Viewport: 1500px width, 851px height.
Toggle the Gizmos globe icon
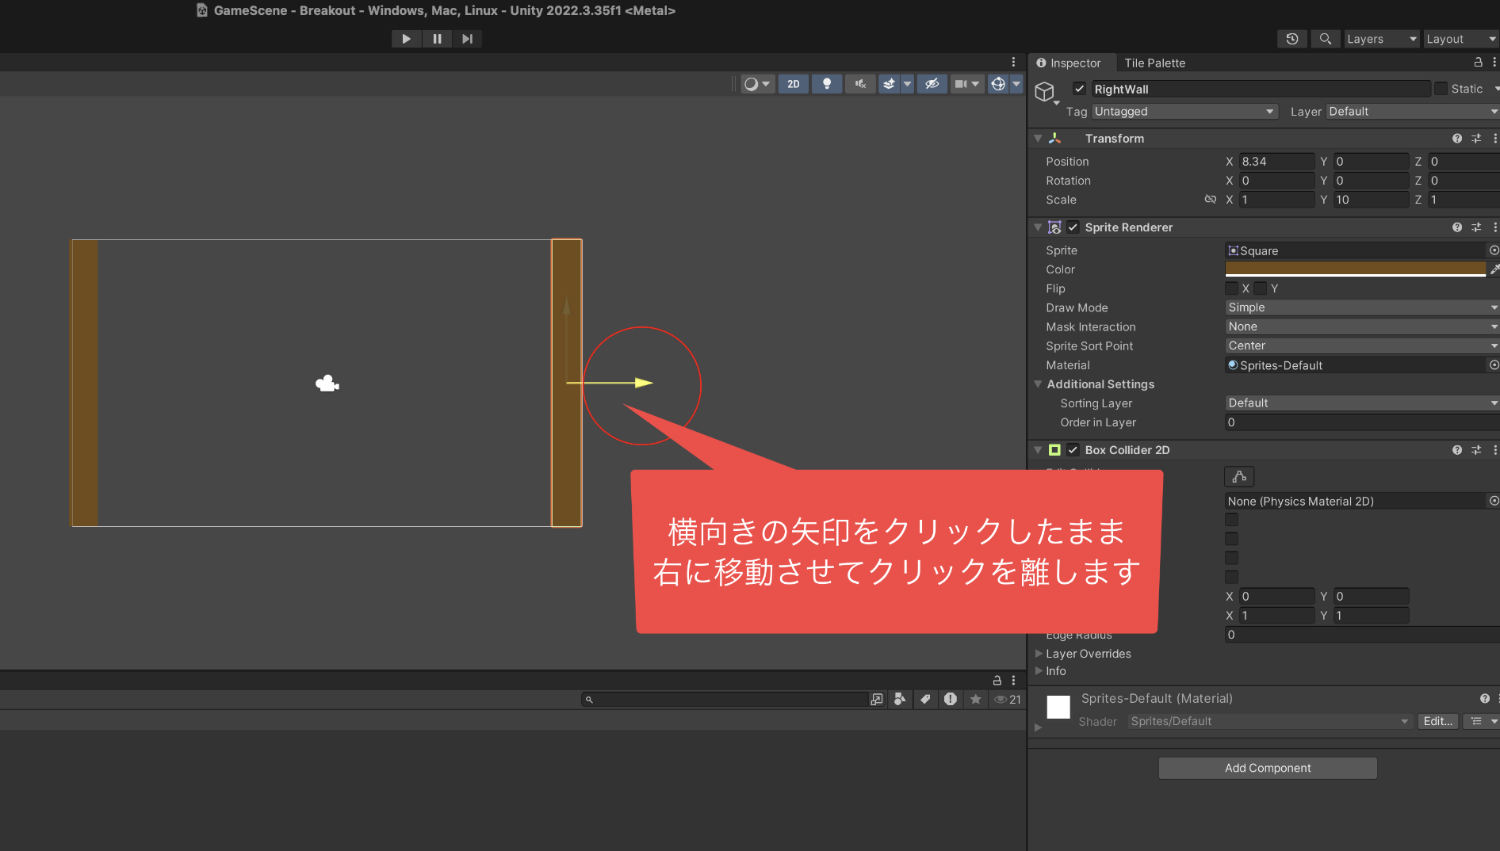pyautogui.click(x=998, y=84)
